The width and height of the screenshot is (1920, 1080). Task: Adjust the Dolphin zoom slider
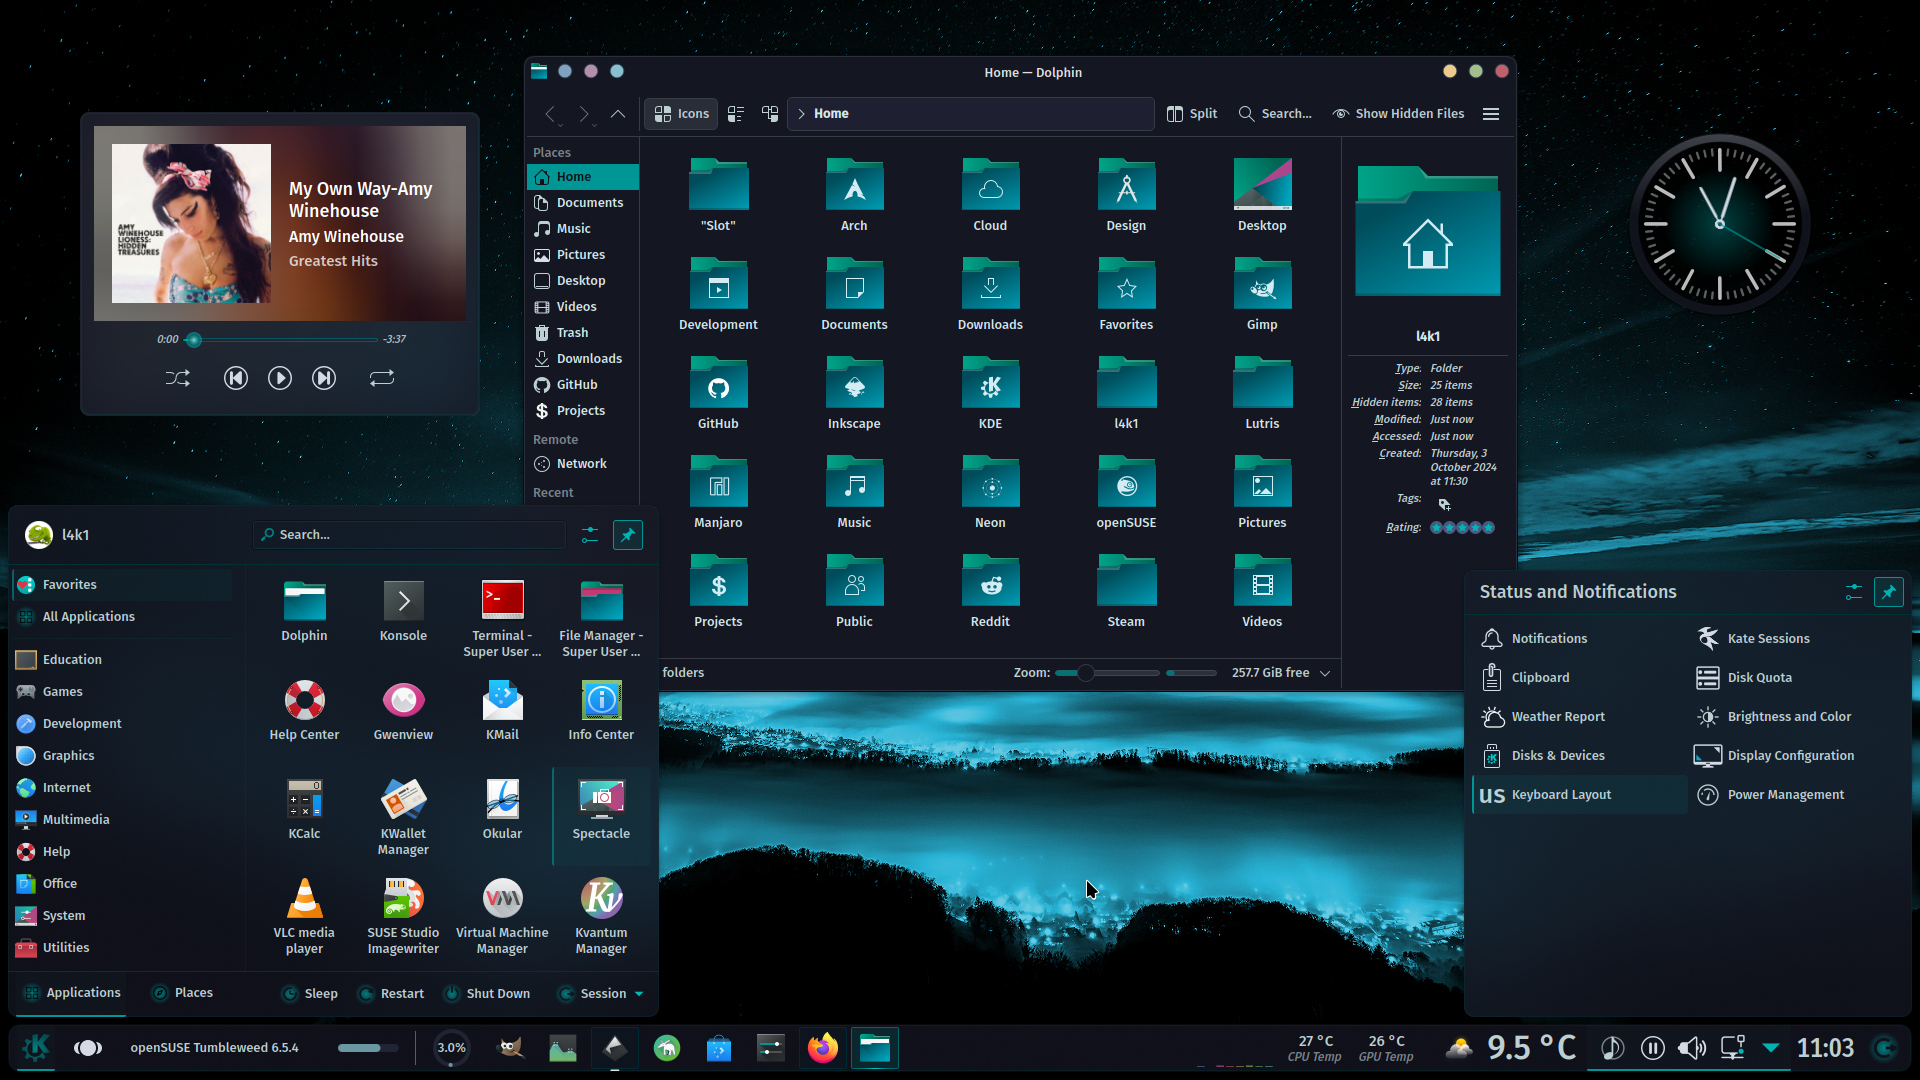pos(1107,673)
